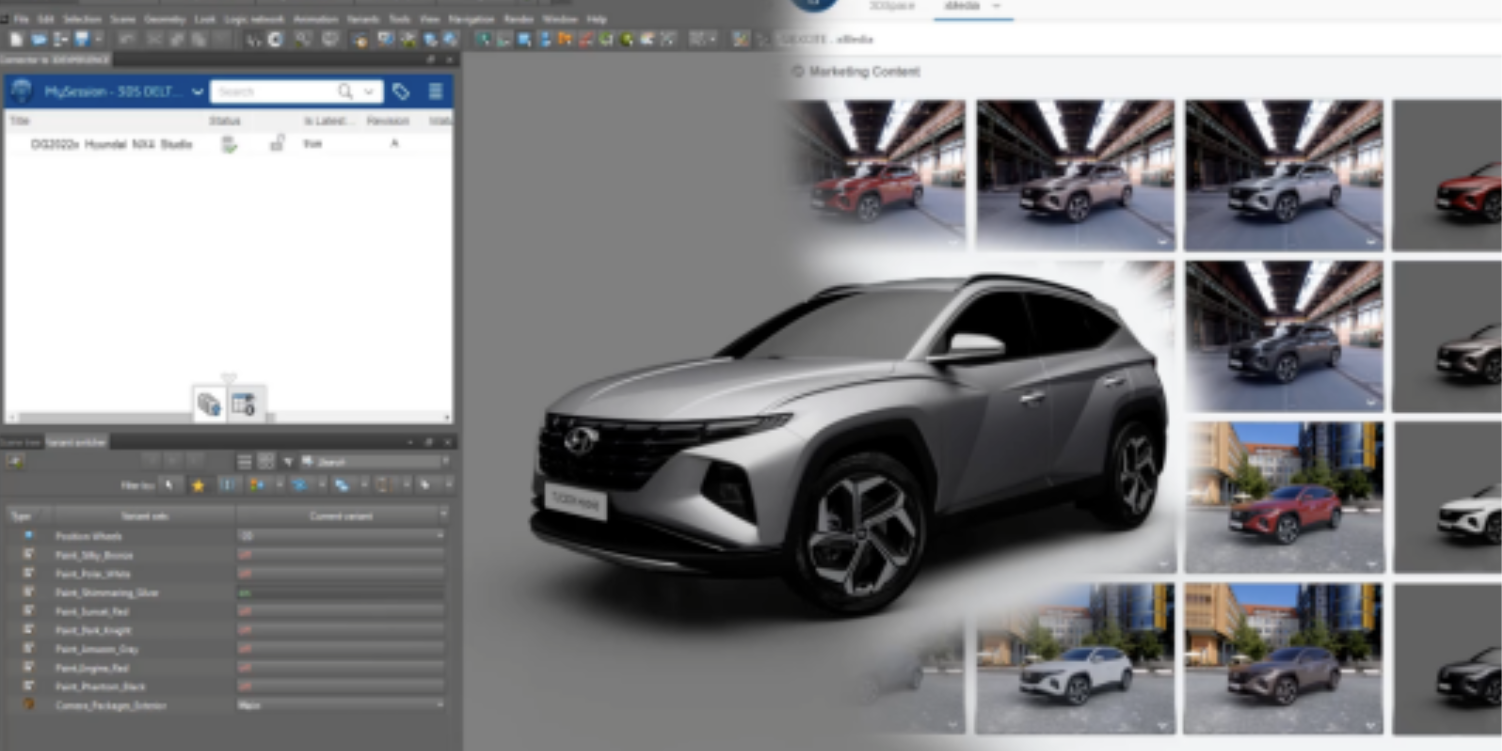This screenshot has height=751, width=1502.
Task: Click the Marketing Content heading
Action: pos(864,72)
